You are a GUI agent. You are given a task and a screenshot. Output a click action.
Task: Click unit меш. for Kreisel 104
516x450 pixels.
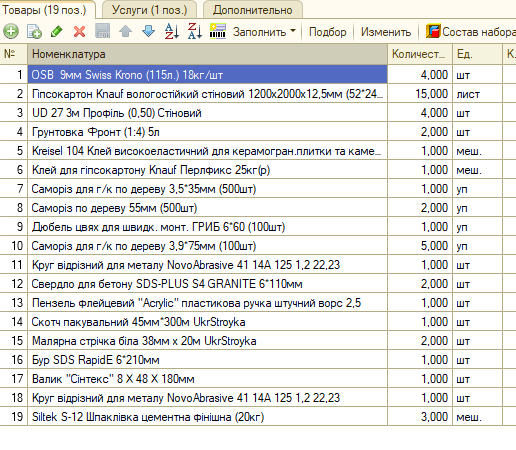[477, 151]
